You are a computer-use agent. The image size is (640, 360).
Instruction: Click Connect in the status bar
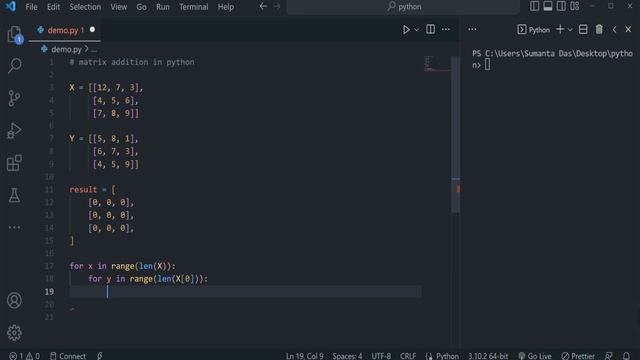(x=68, y=356)
